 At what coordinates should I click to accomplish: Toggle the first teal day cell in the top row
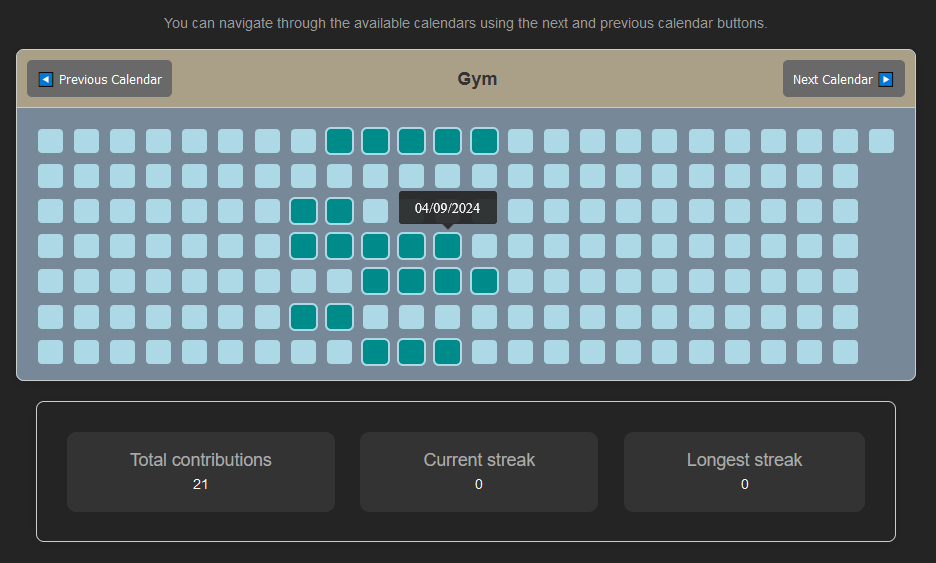coord(339,141)
